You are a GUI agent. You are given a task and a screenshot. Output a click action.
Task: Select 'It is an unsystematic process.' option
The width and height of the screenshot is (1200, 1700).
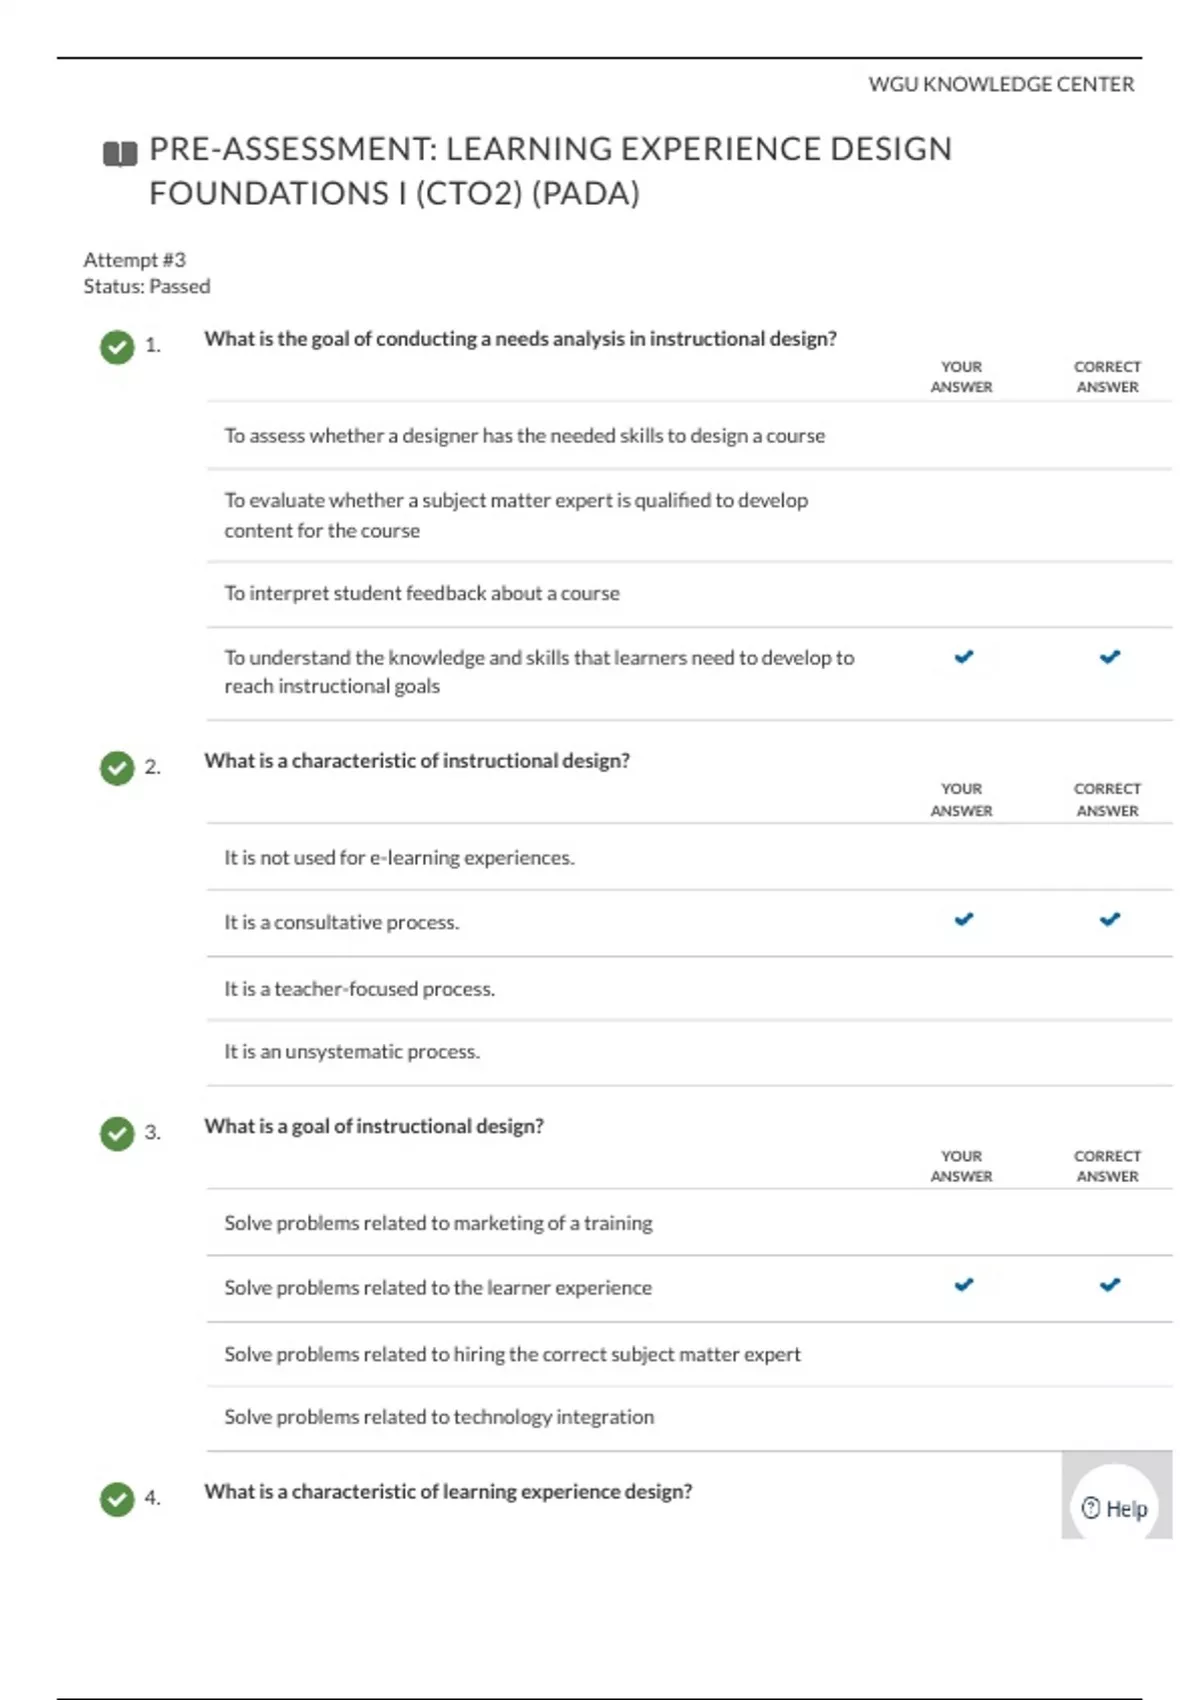point(352,1052)
